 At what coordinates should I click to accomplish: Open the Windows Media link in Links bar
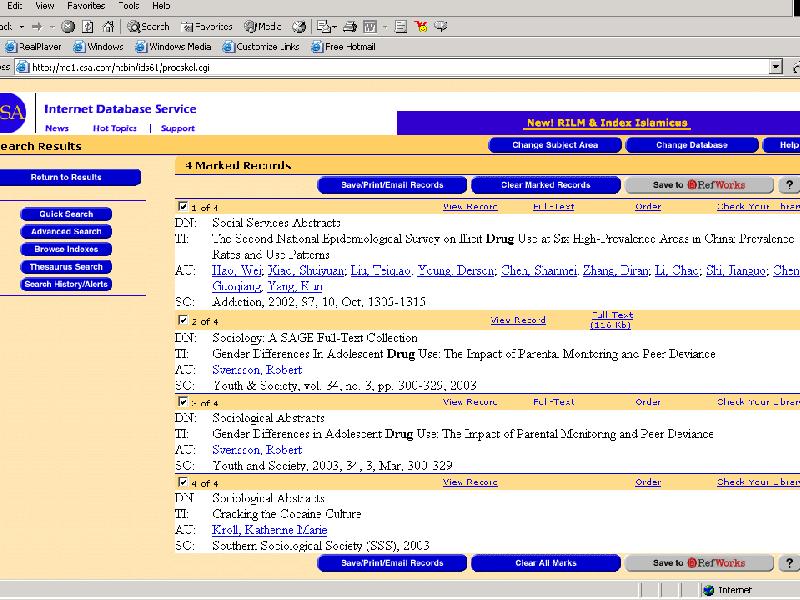tap(173, 47)
